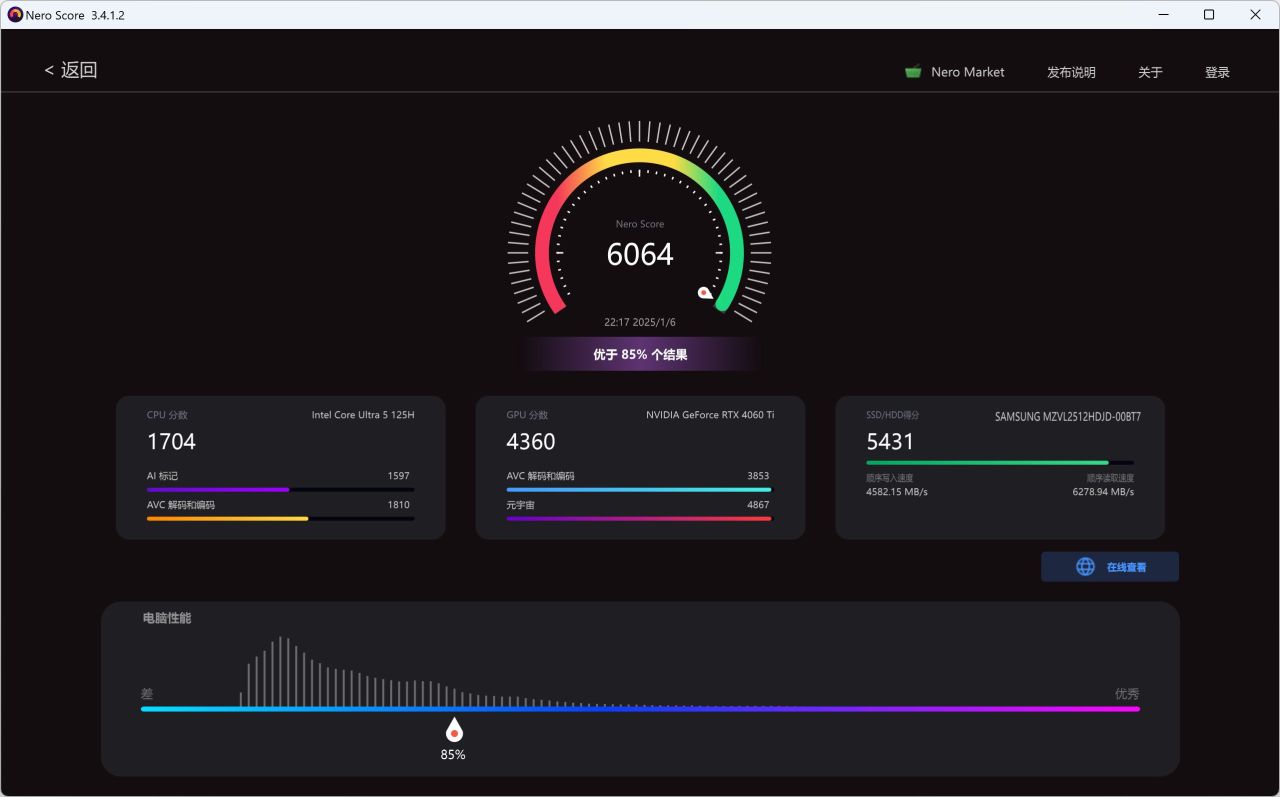The height and width of the screenshot is (797, 1280).
Task: Click the 在线查看 view online button
Action: [x=1110, y=567]
